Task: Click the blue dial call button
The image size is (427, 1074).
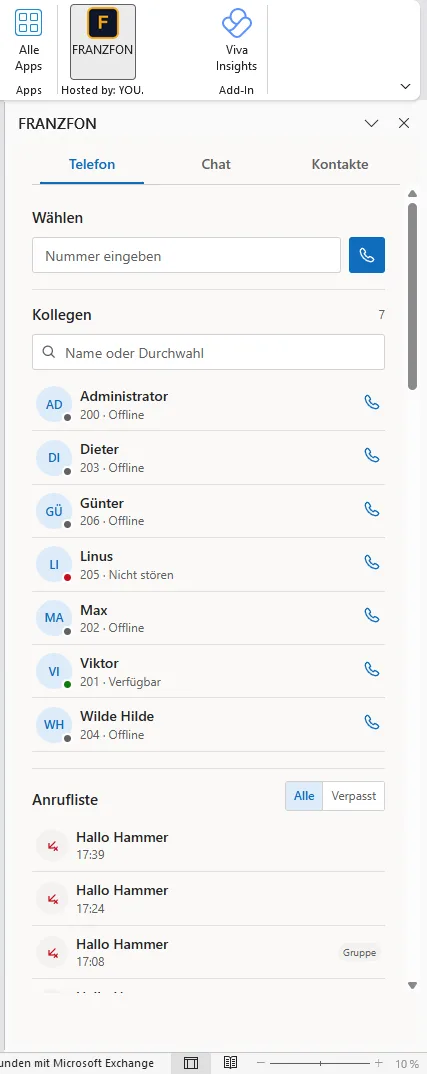Action: tap(367, 255)
